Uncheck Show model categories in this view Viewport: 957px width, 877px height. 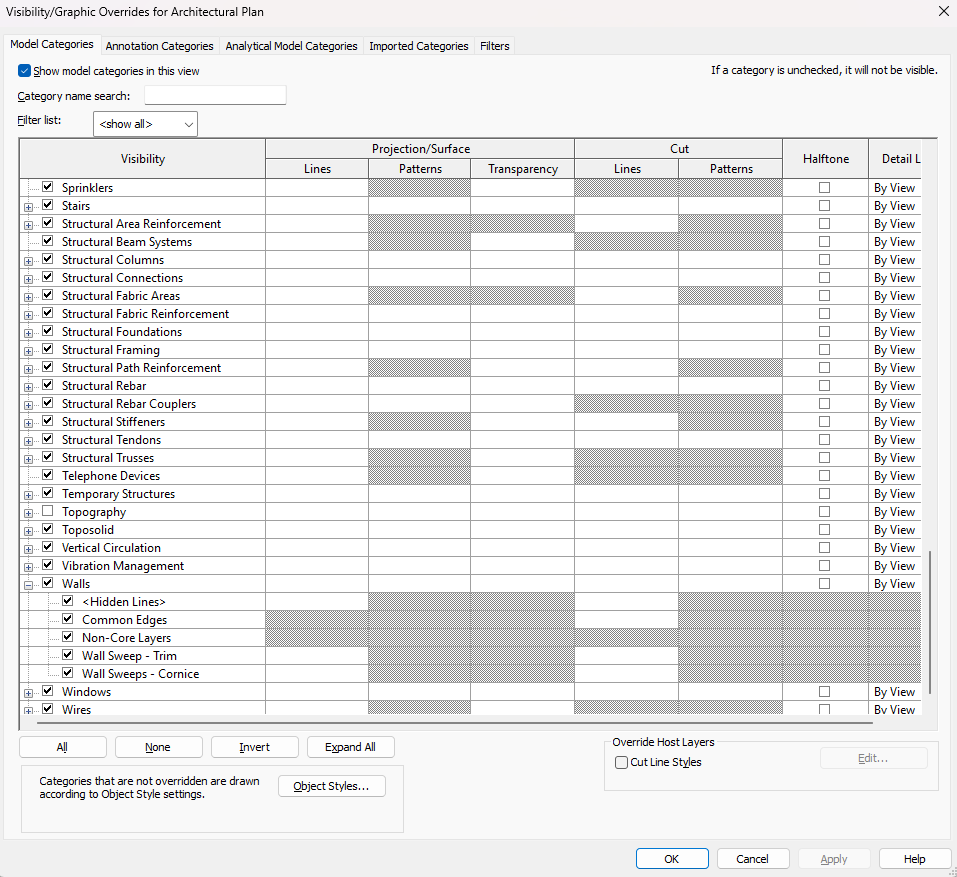pyautogui.click(x=23, y=70)
